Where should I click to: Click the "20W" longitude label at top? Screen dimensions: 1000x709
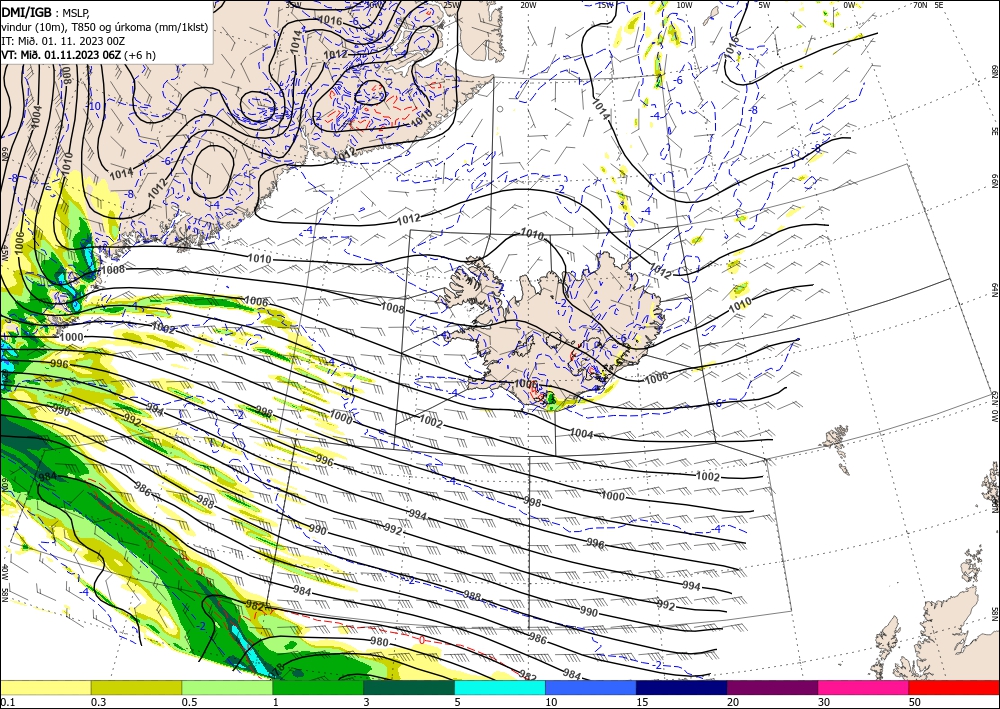pyautogui.click(x=527, y=5)
